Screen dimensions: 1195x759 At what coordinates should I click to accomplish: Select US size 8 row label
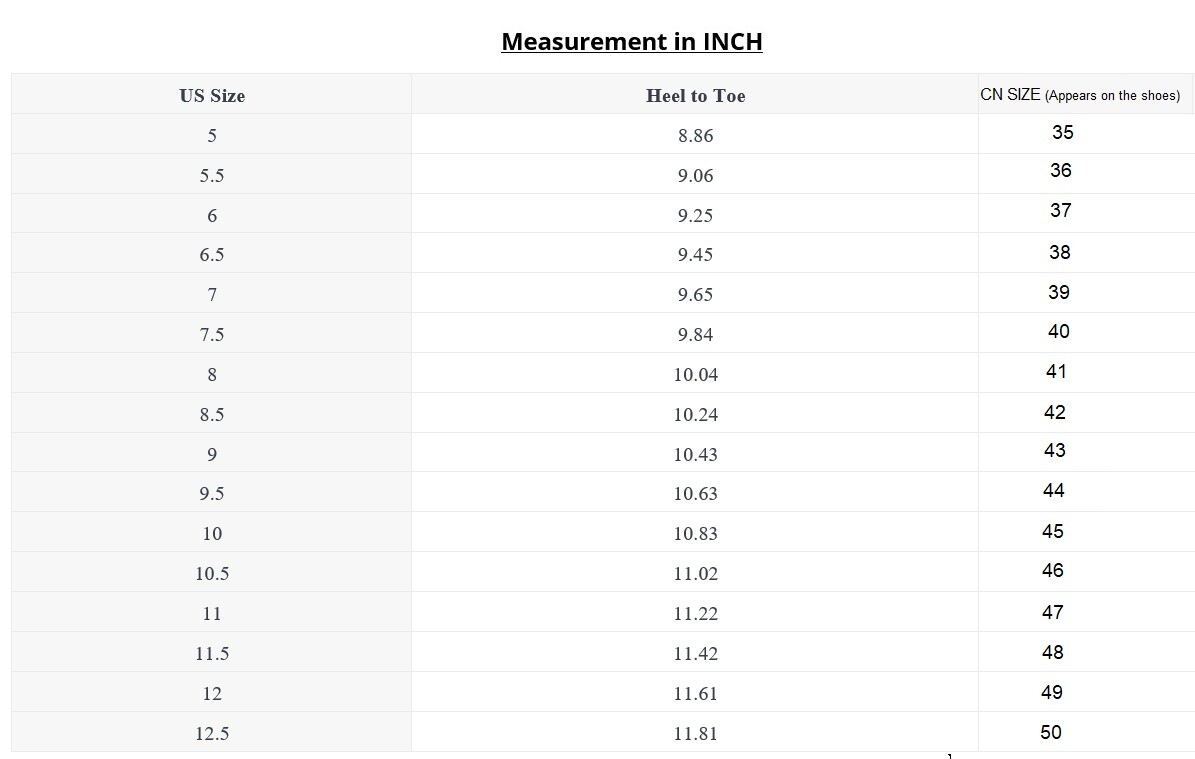click(x=212, y=374)
